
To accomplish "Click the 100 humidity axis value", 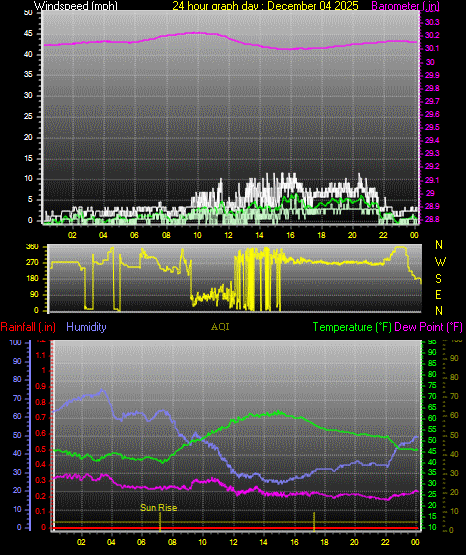I will [16, 342].
